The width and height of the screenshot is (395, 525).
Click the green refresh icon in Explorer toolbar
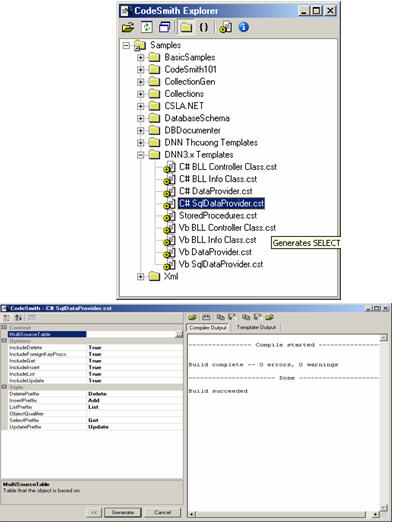pos(146,27)
